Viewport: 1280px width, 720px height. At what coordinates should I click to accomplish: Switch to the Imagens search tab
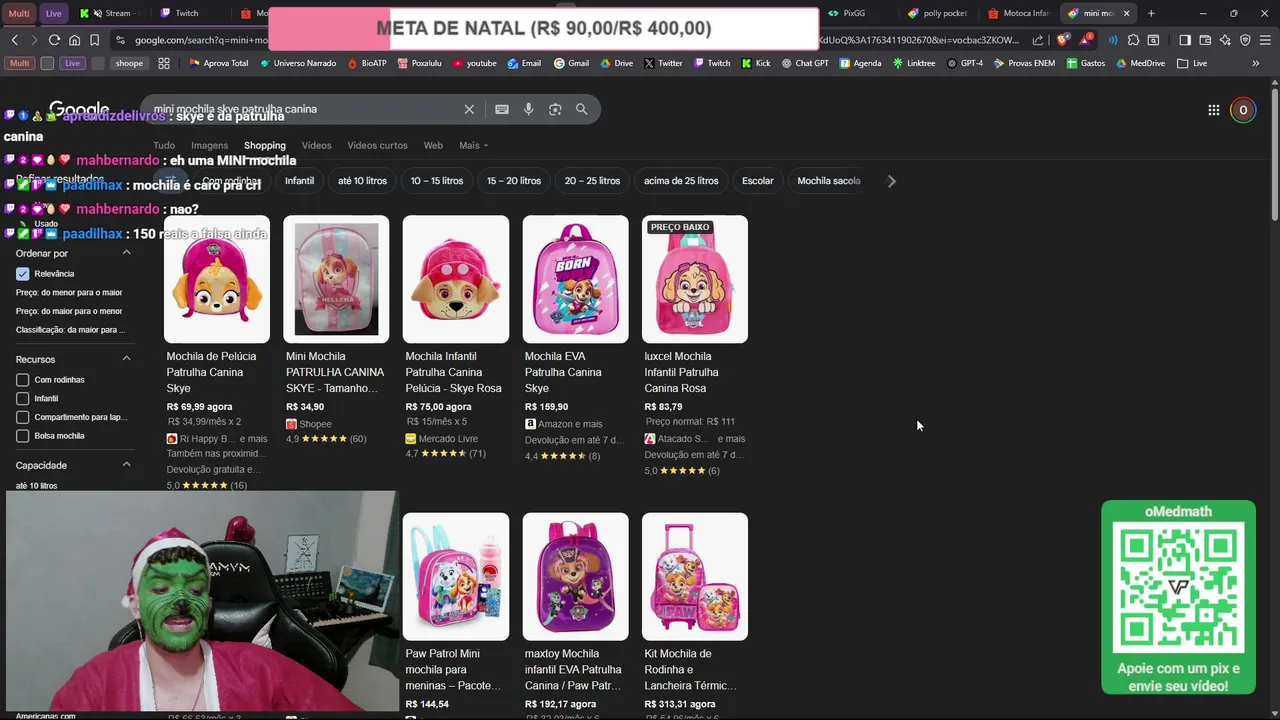click(209, 145)
